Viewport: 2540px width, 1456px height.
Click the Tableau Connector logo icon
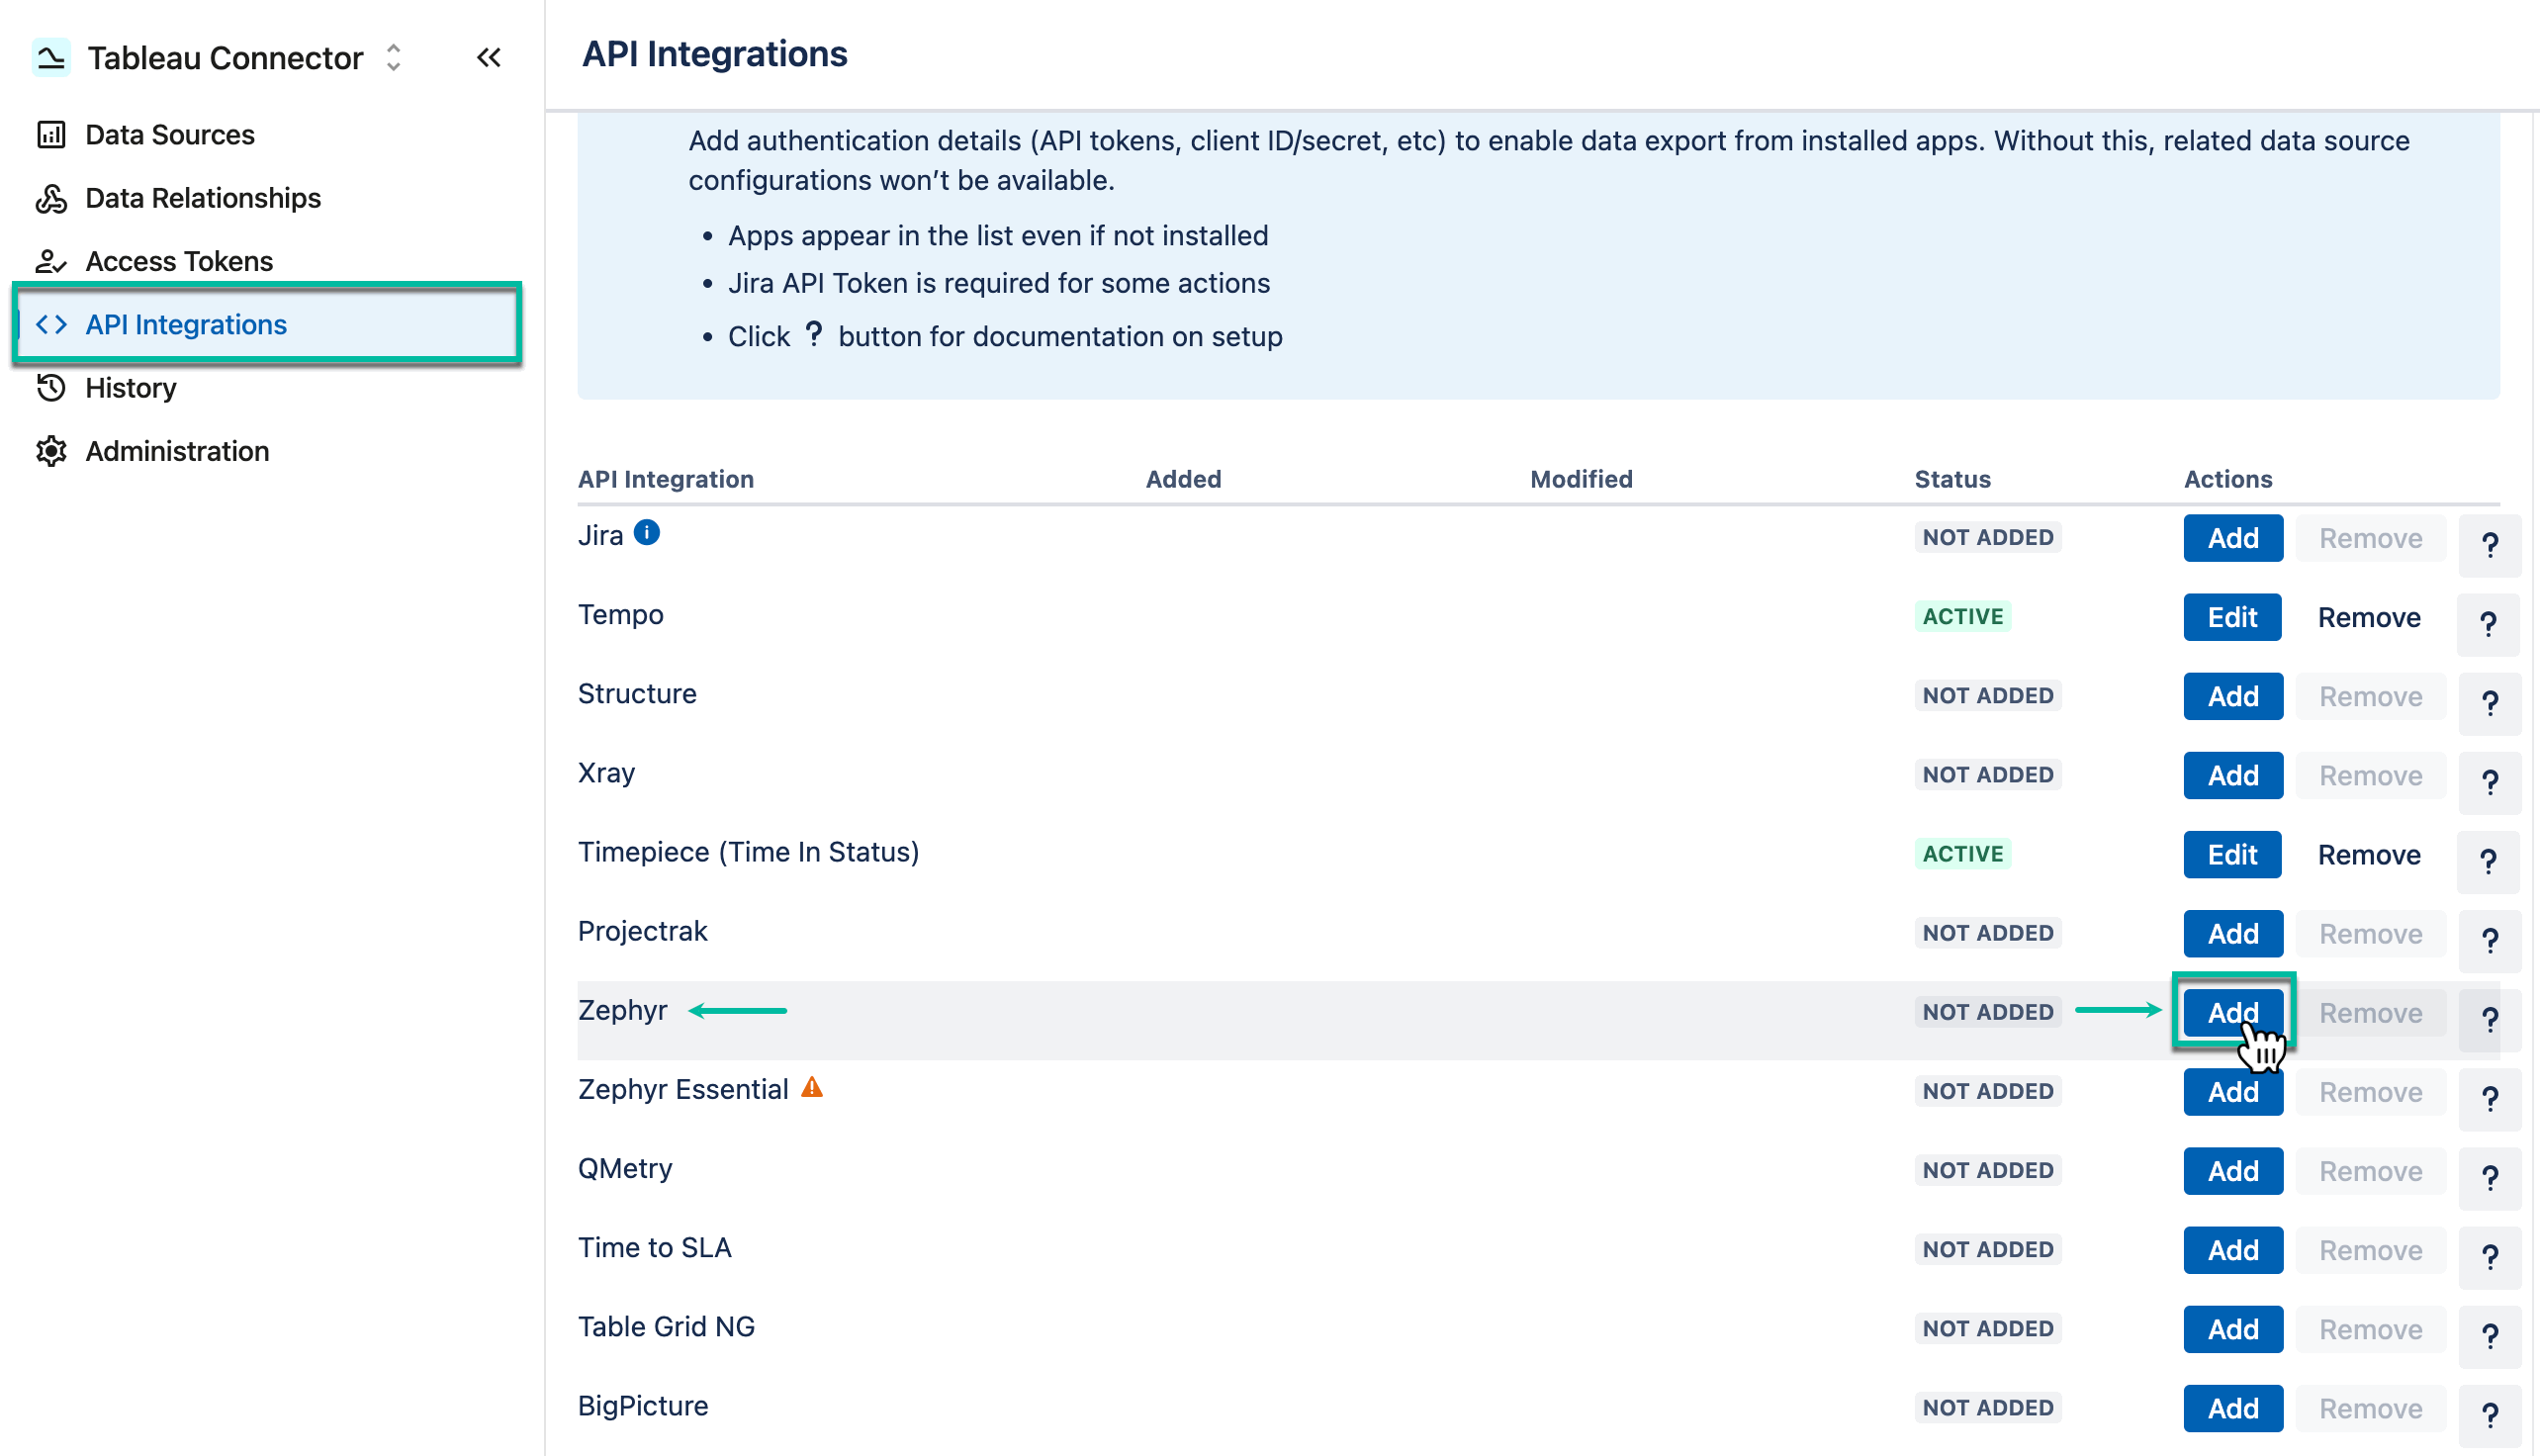click(49, 57)
